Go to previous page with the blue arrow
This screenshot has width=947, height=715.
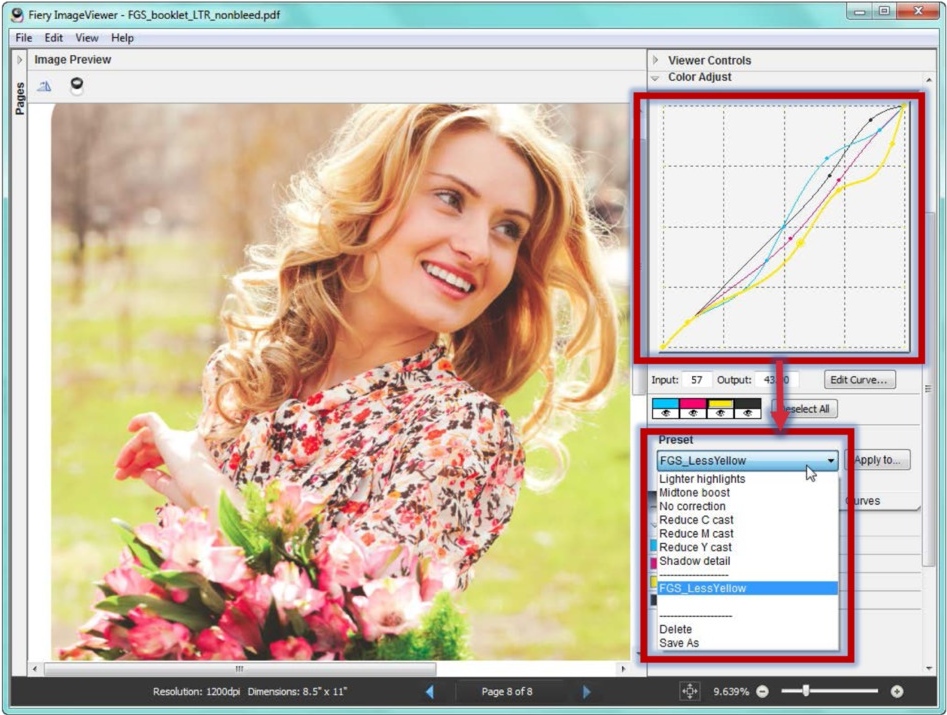coord(431,690)
